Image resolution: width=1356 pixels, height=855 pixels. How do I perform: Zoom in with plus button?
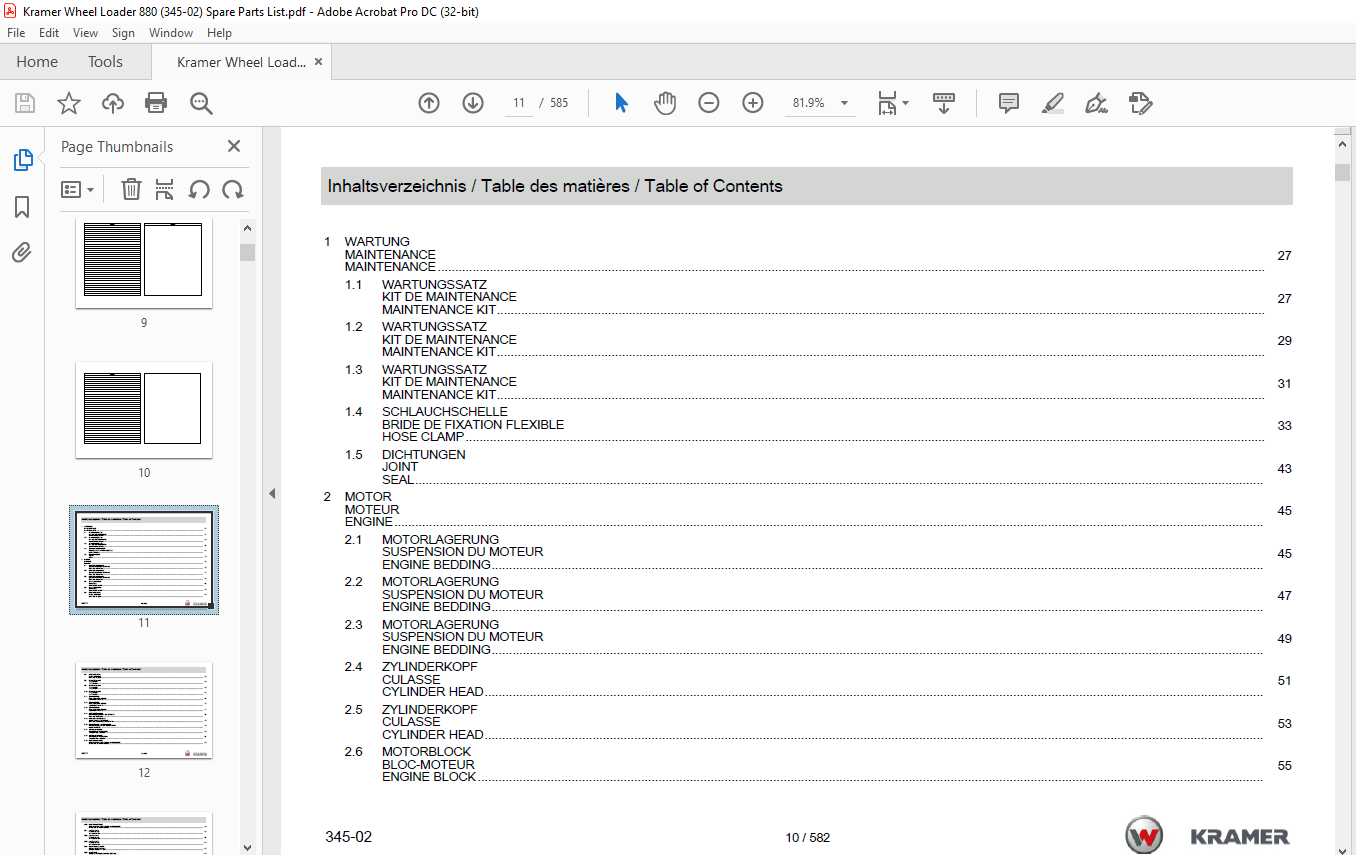point(753,103)
